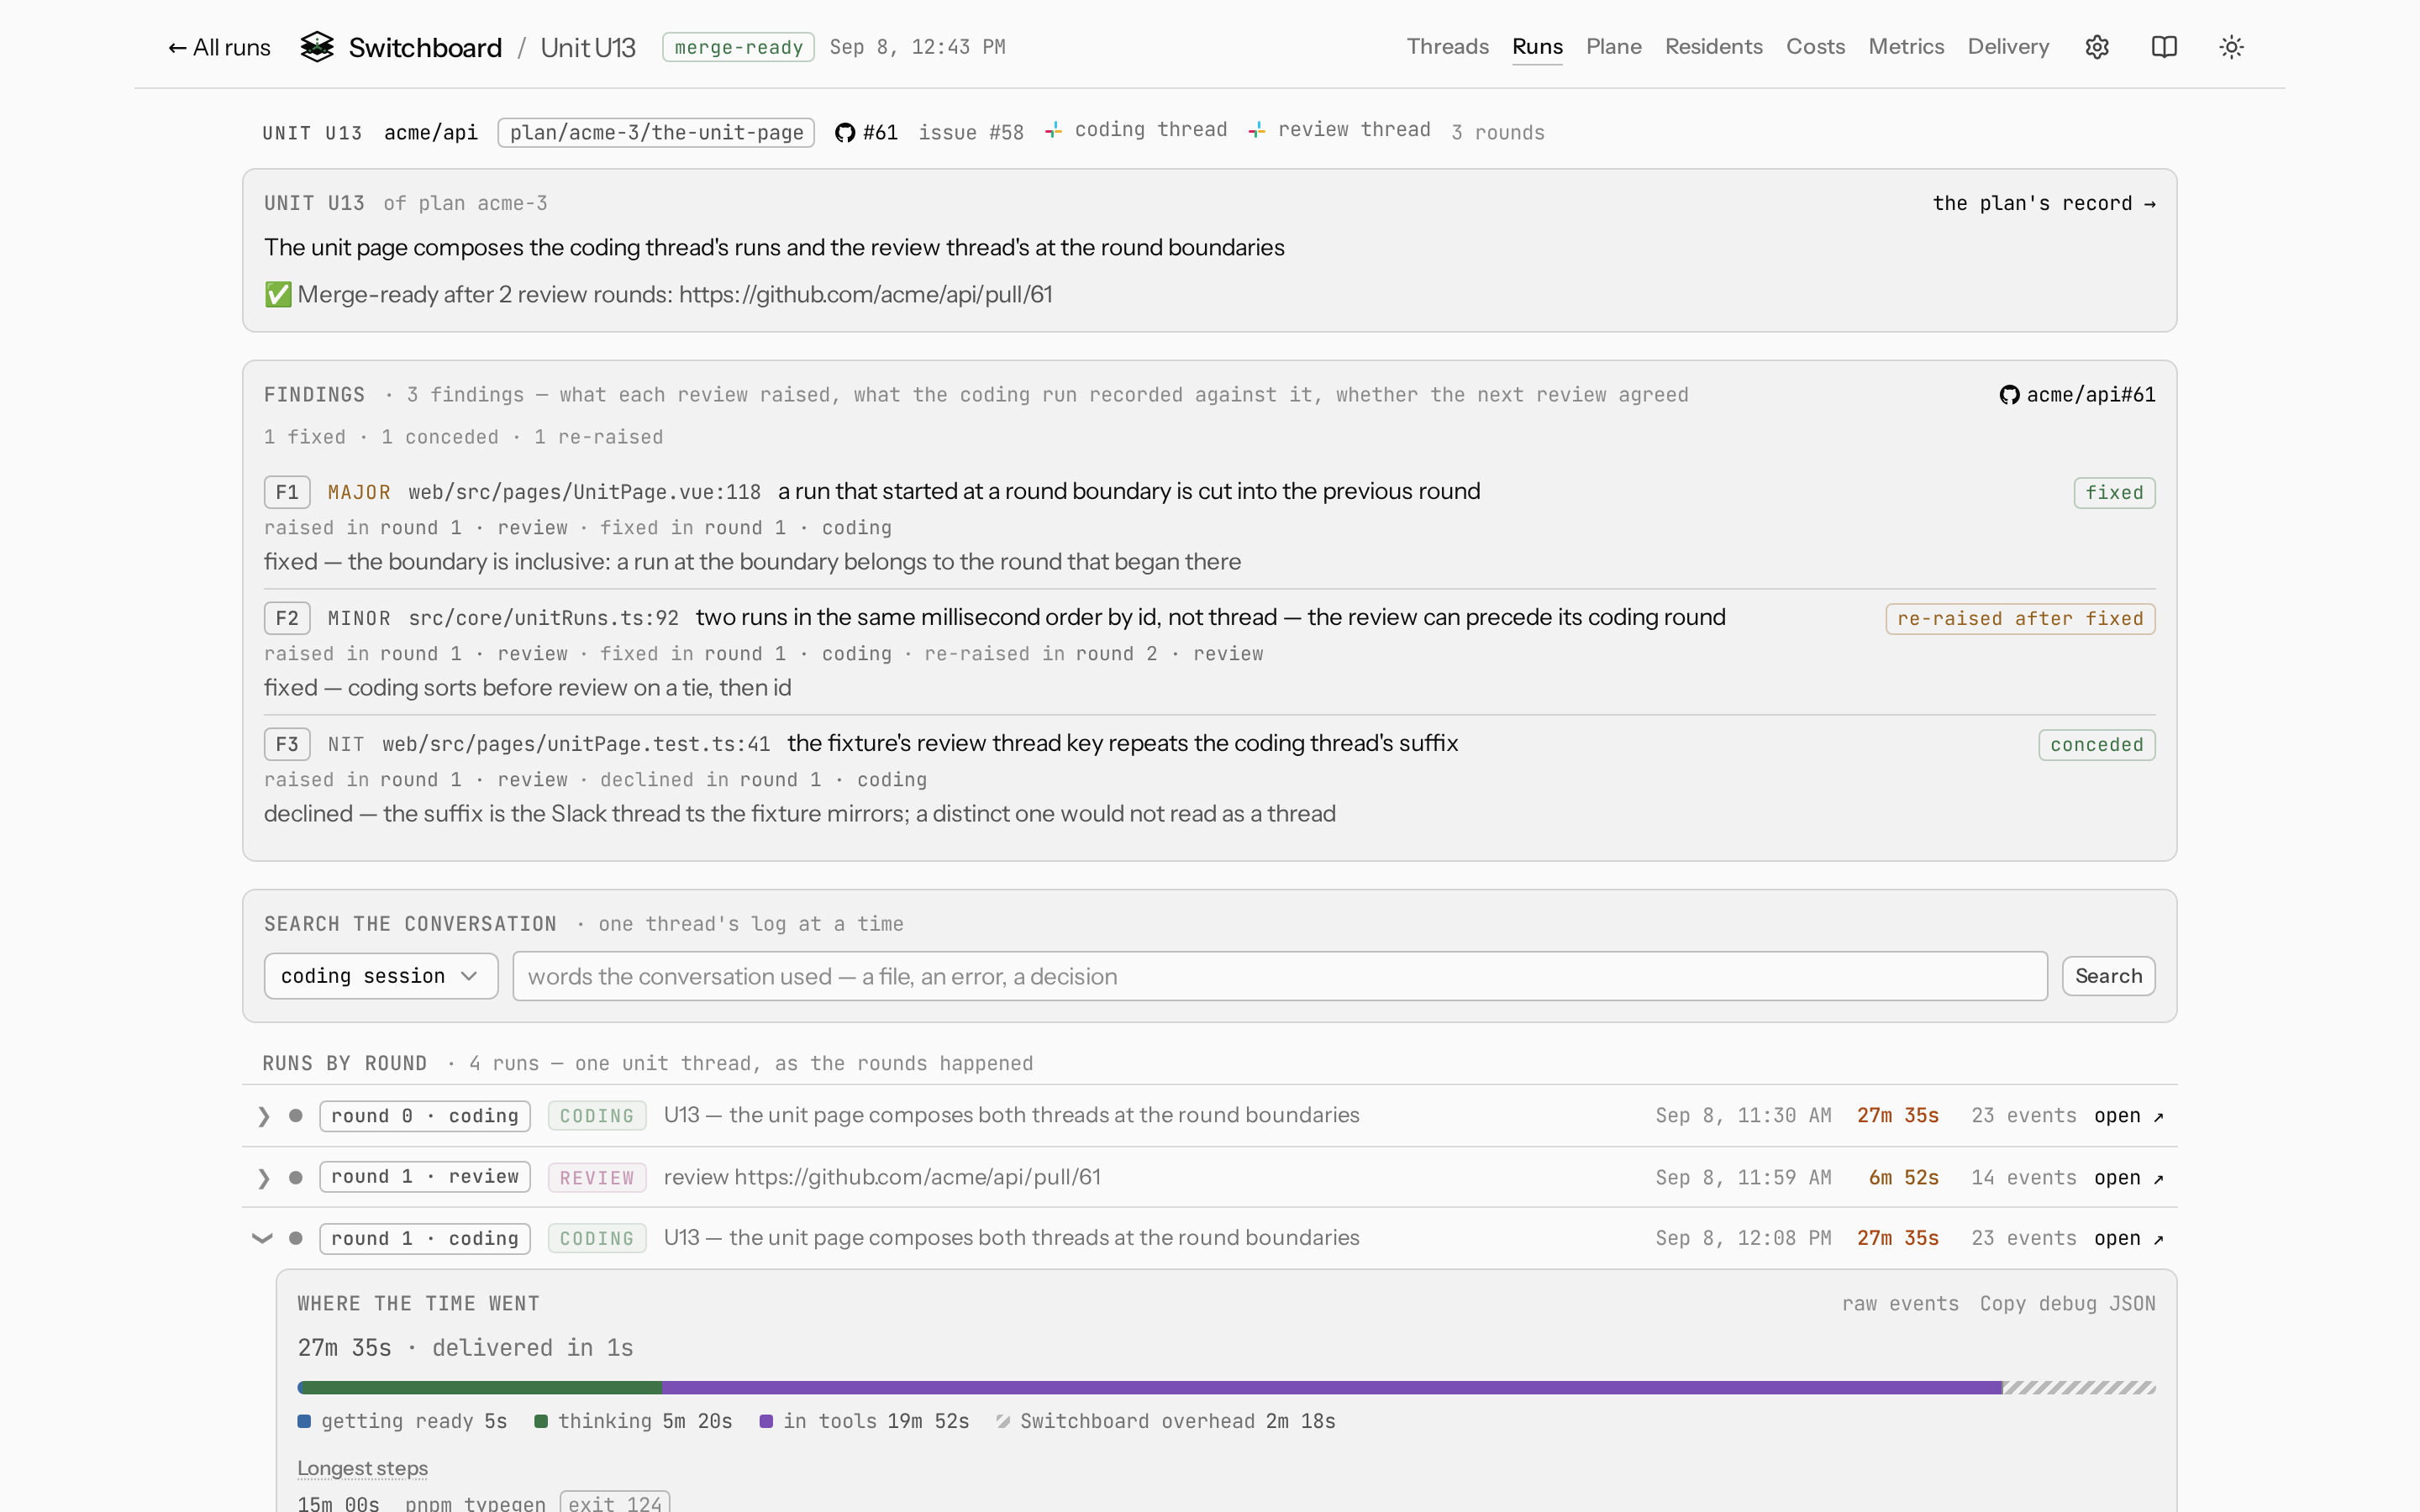
Task: Toggle light/dark theme sun icon
Action: click(2231, 47)
